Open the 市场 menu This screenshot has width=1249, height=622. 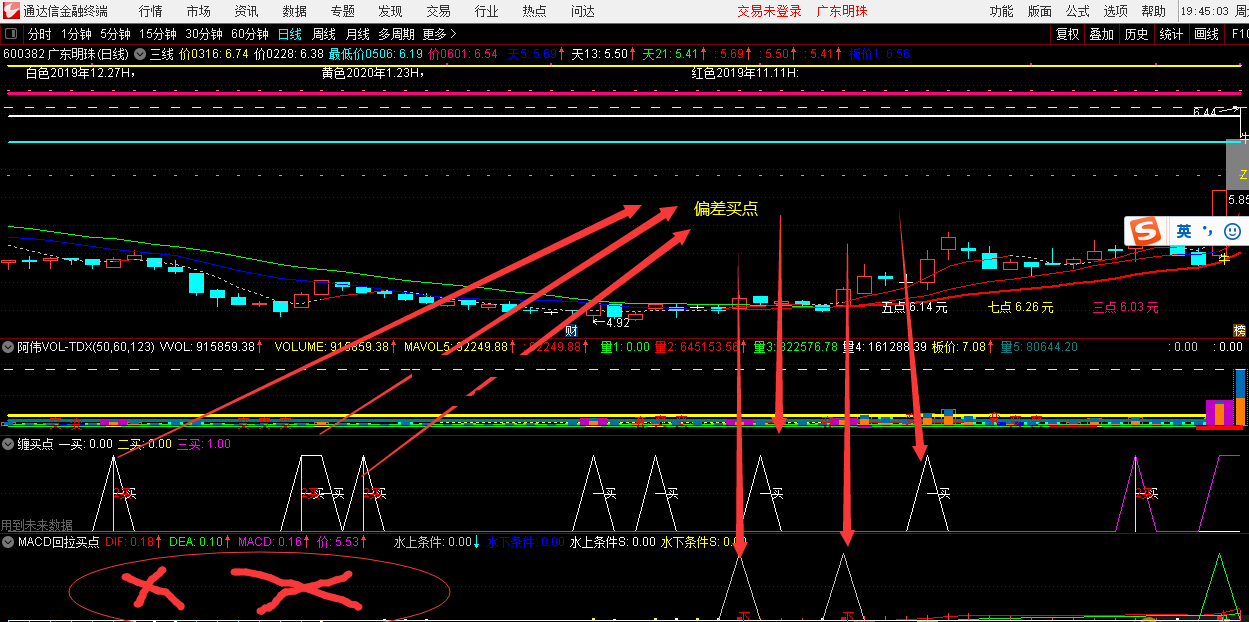[199, 11]
